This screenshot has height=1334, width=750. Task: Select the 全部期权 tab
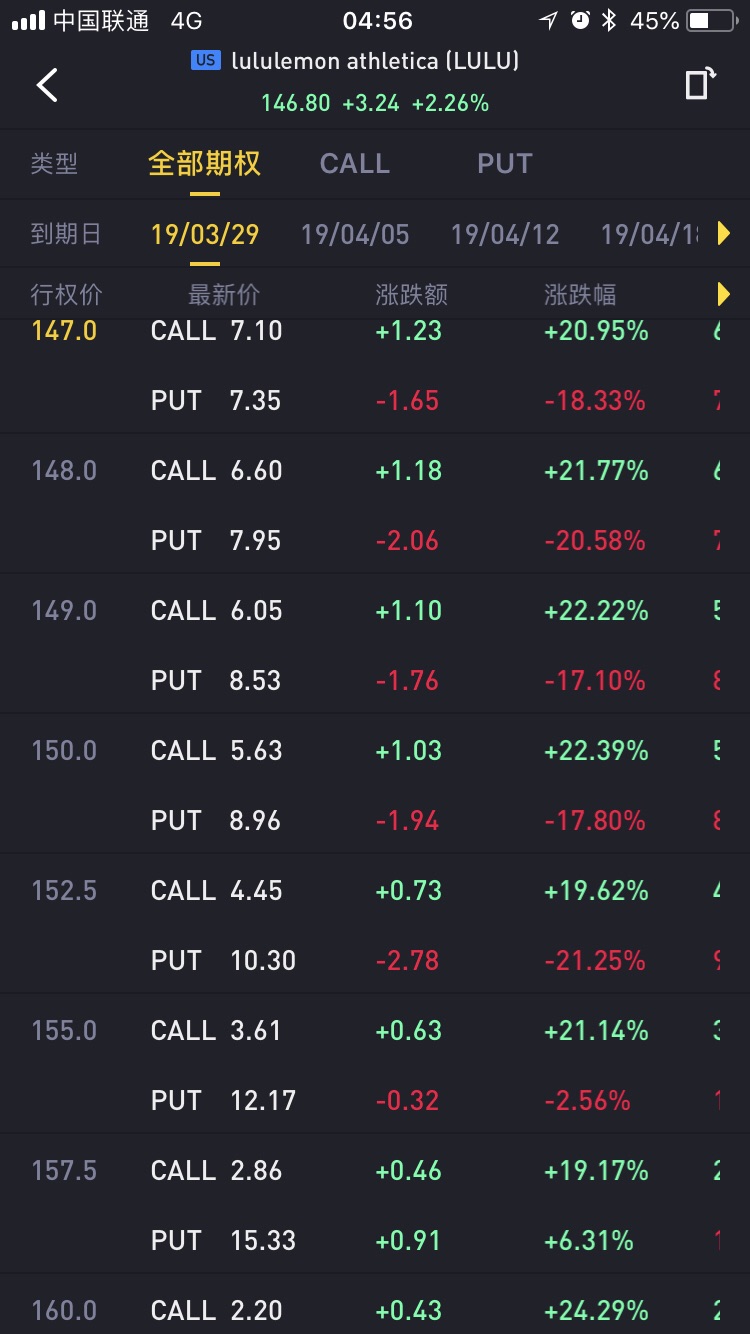[204, 164]
